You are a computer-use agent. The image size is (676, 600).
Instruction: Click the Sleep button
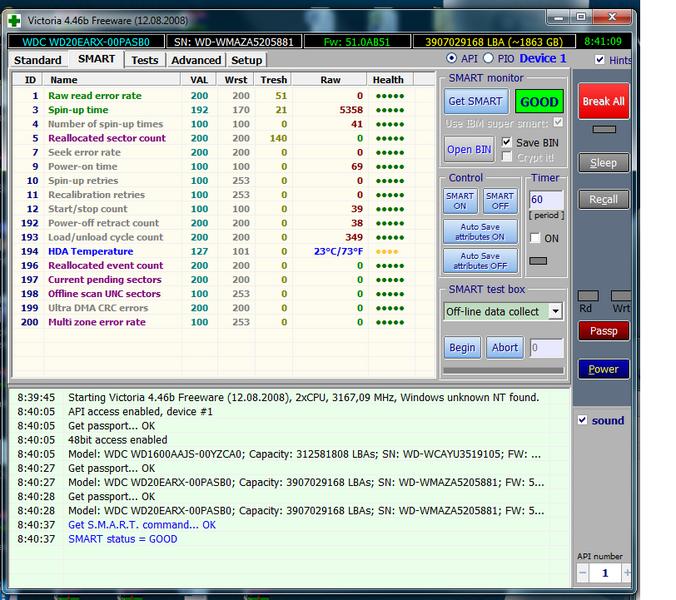[603, 162]
